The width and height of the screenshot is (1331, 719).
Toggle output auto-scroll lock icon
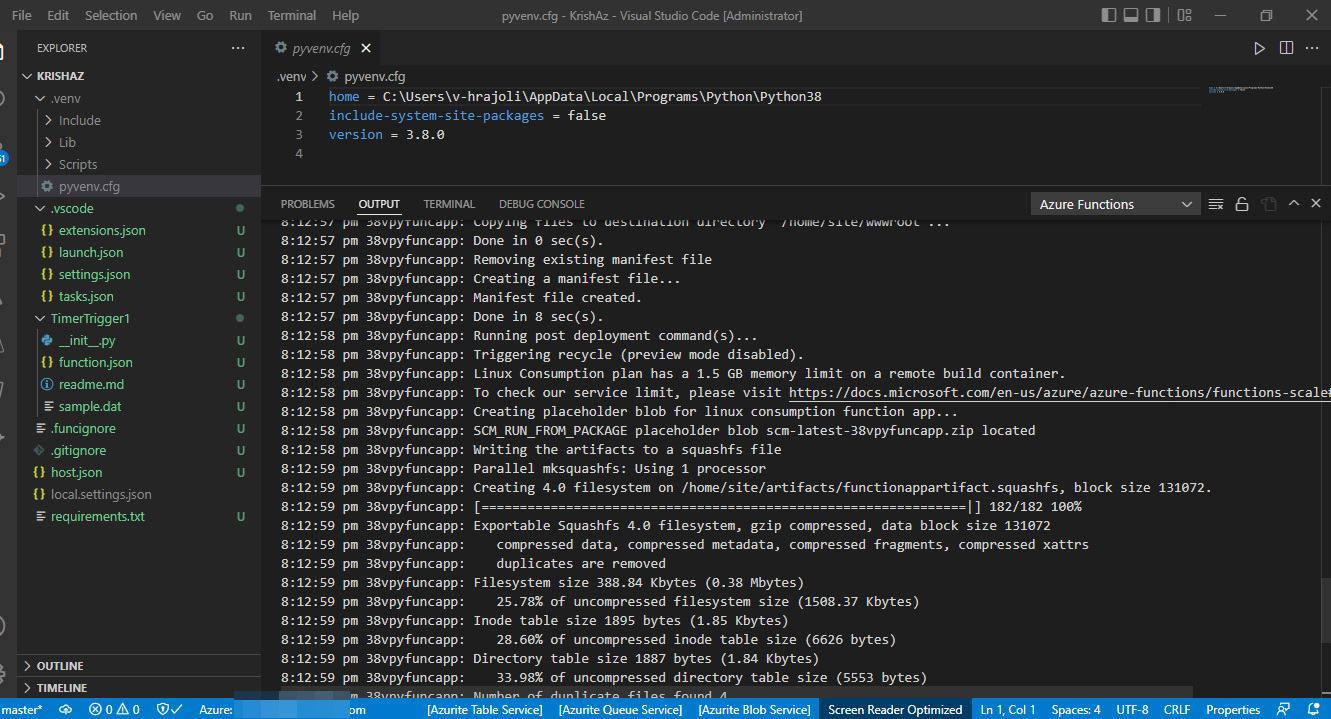pos(1242,204)
